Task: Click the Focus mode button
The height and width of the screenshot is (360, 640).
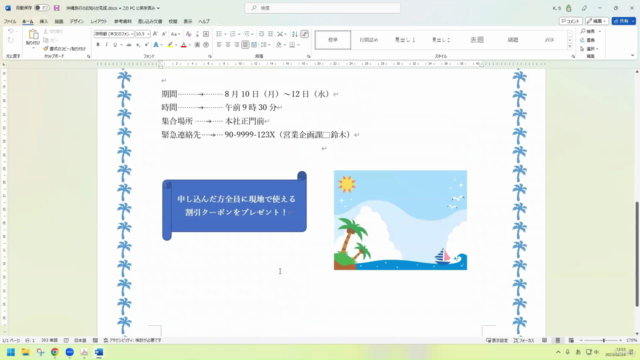Action: click(x=524, y=340)
